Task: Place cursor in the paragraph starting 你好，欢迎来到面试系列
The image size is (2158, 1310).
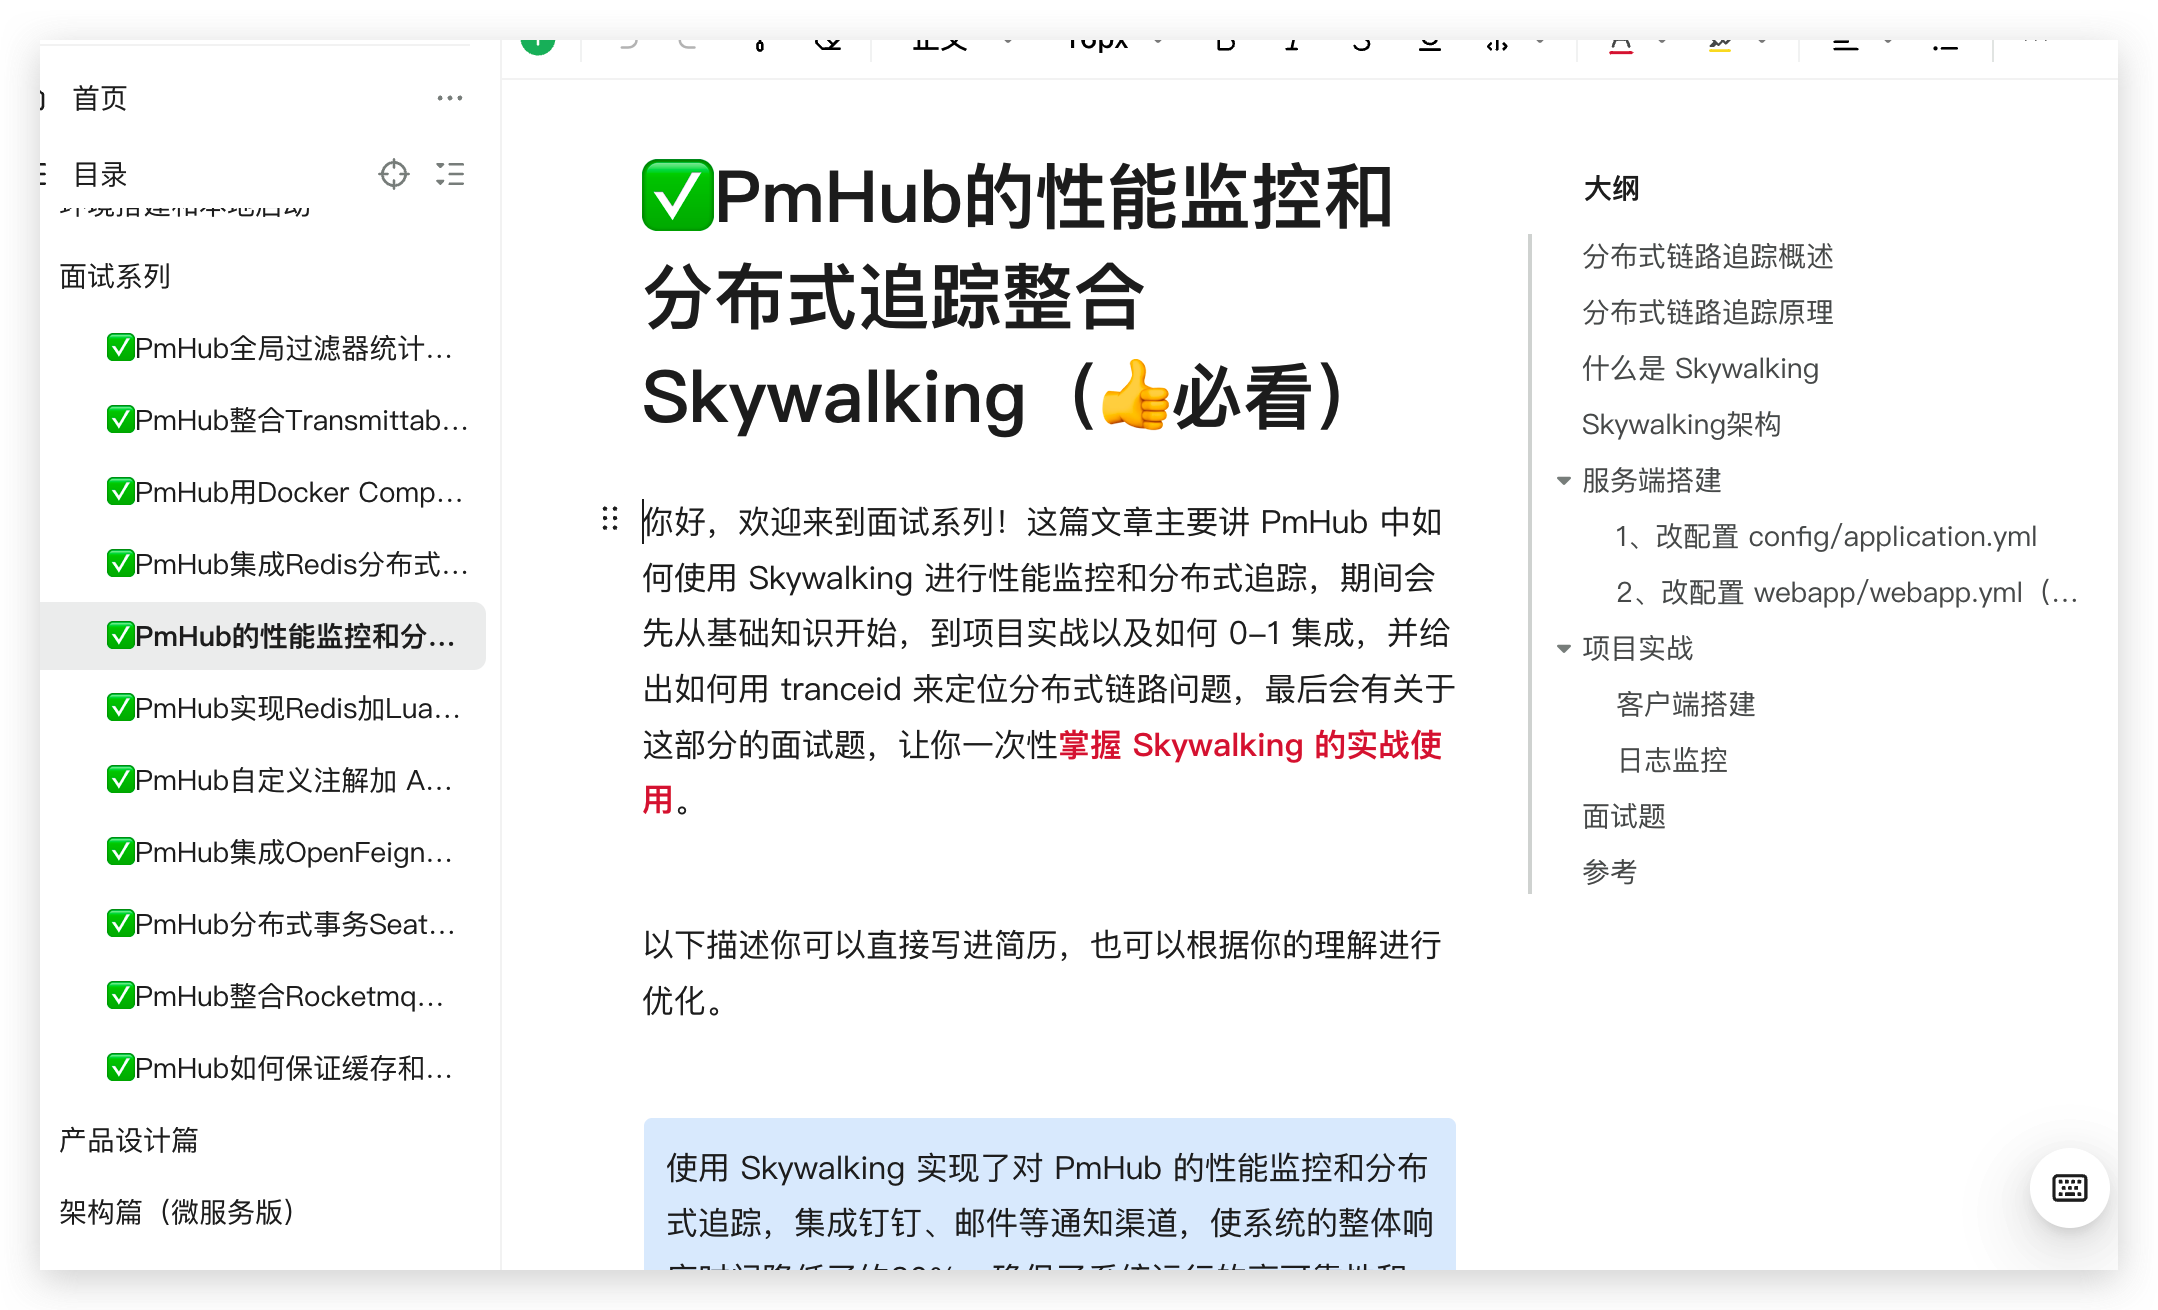Action: click(x=1048, y=661)
